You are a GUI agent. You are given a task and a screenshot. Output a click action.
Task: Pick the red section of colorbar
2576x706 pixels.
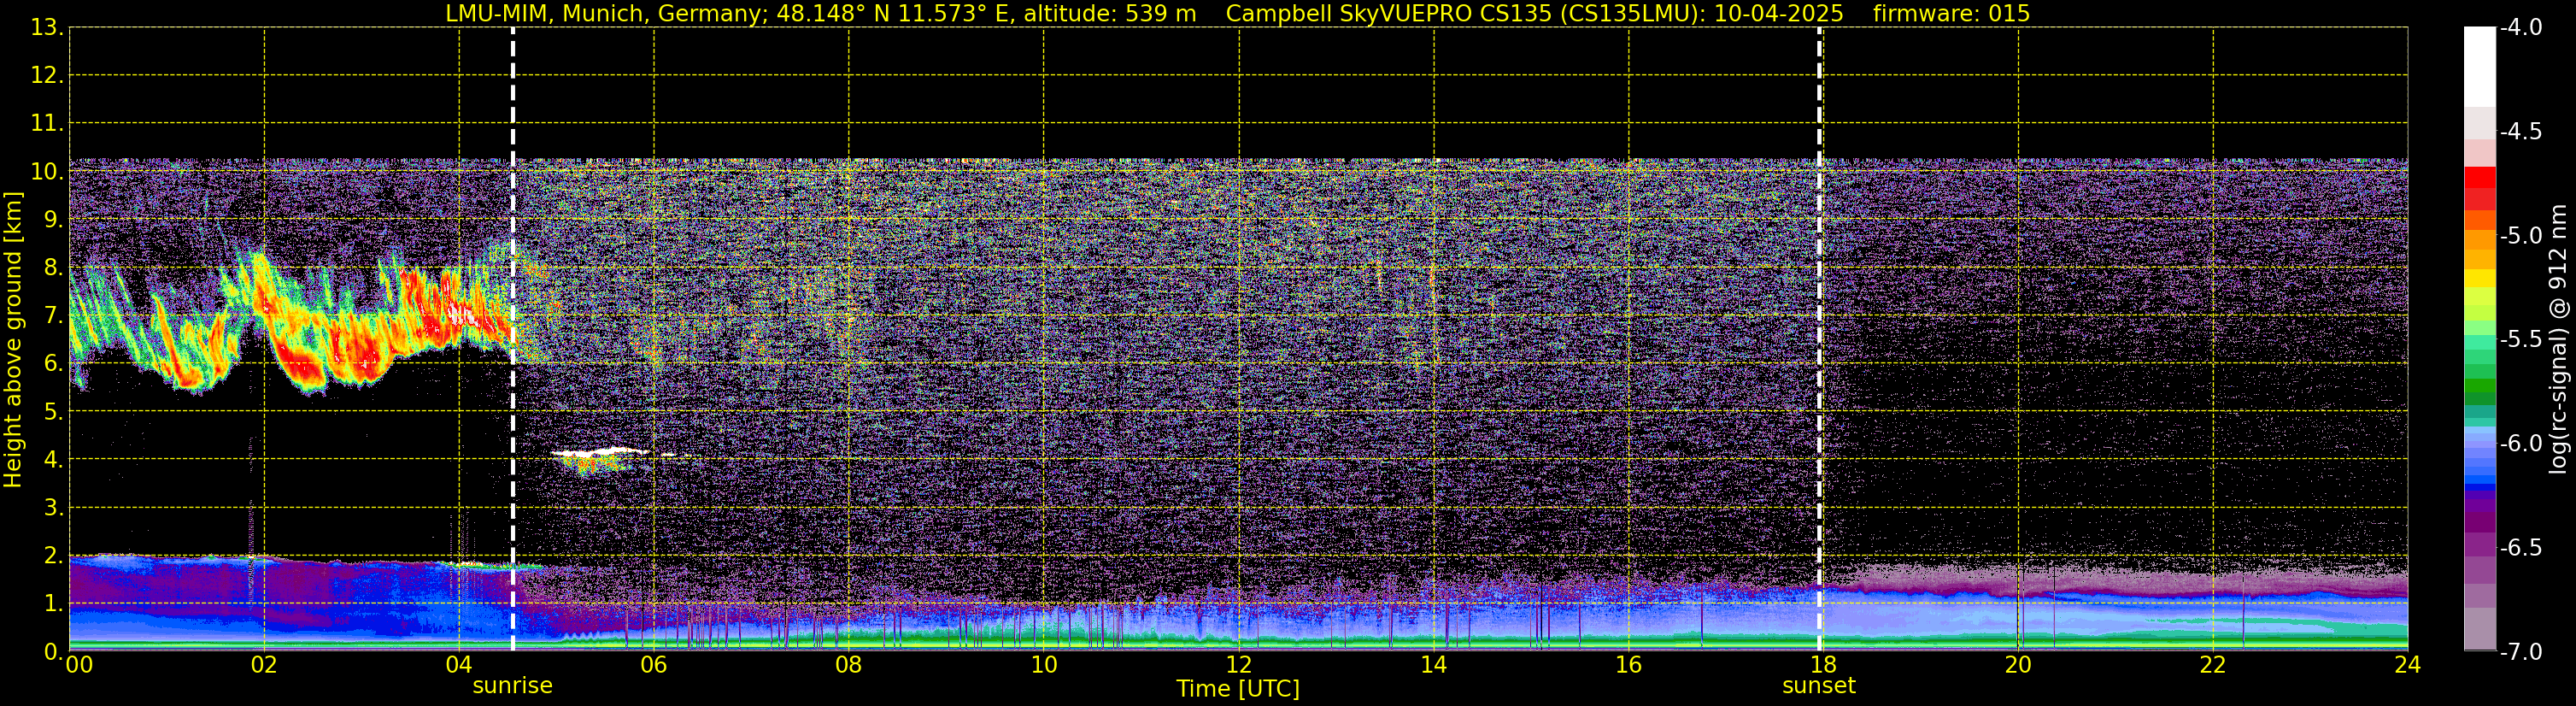2480,188
